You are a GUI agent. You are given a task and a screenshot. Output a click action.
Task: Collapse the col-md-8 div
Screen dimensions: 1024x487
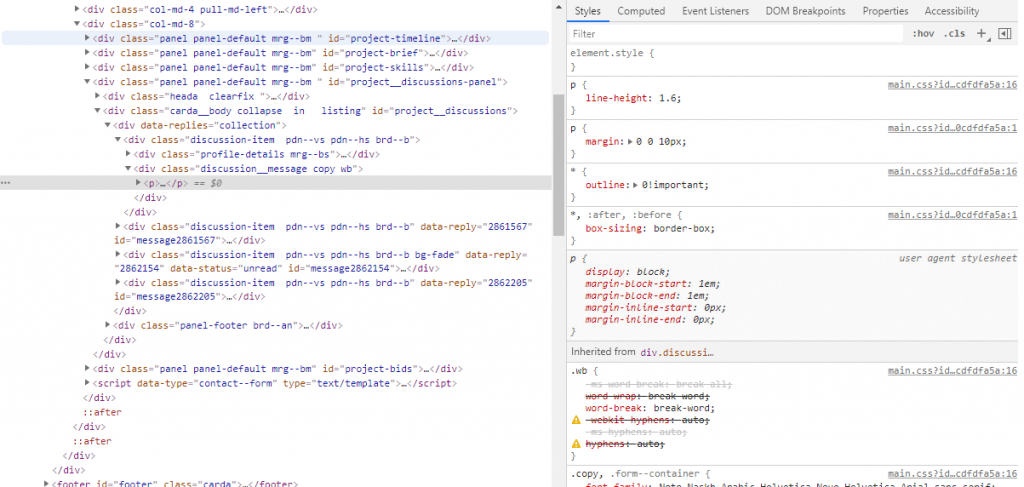pyautogui.click(x=77, y=24)
